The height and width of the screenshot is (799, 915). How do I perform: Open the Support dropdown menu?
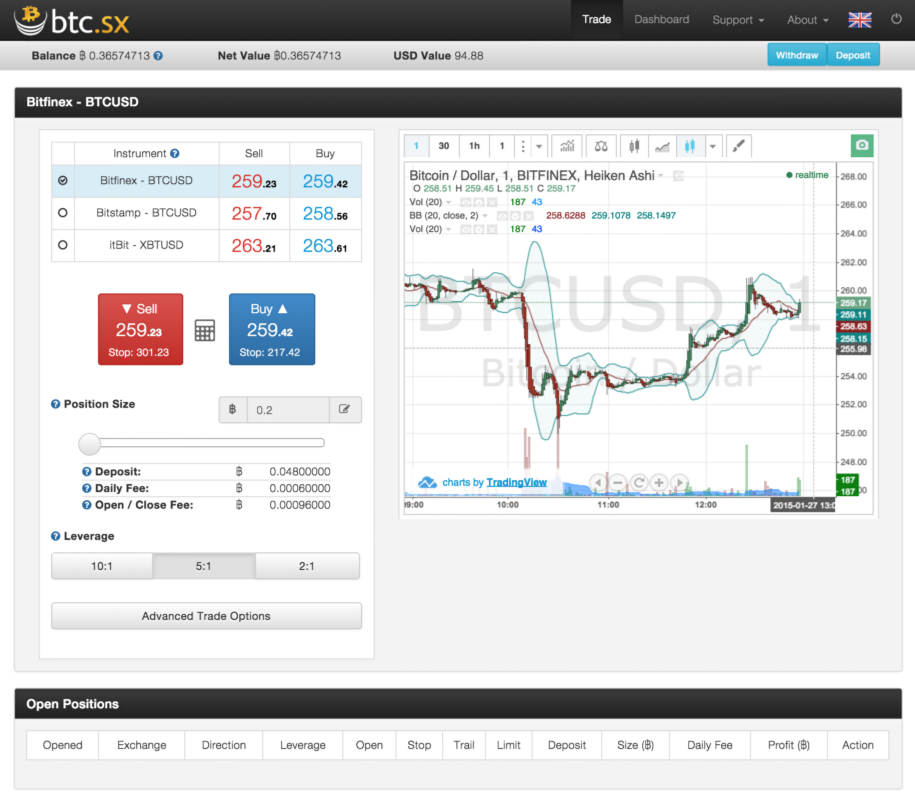738,20
